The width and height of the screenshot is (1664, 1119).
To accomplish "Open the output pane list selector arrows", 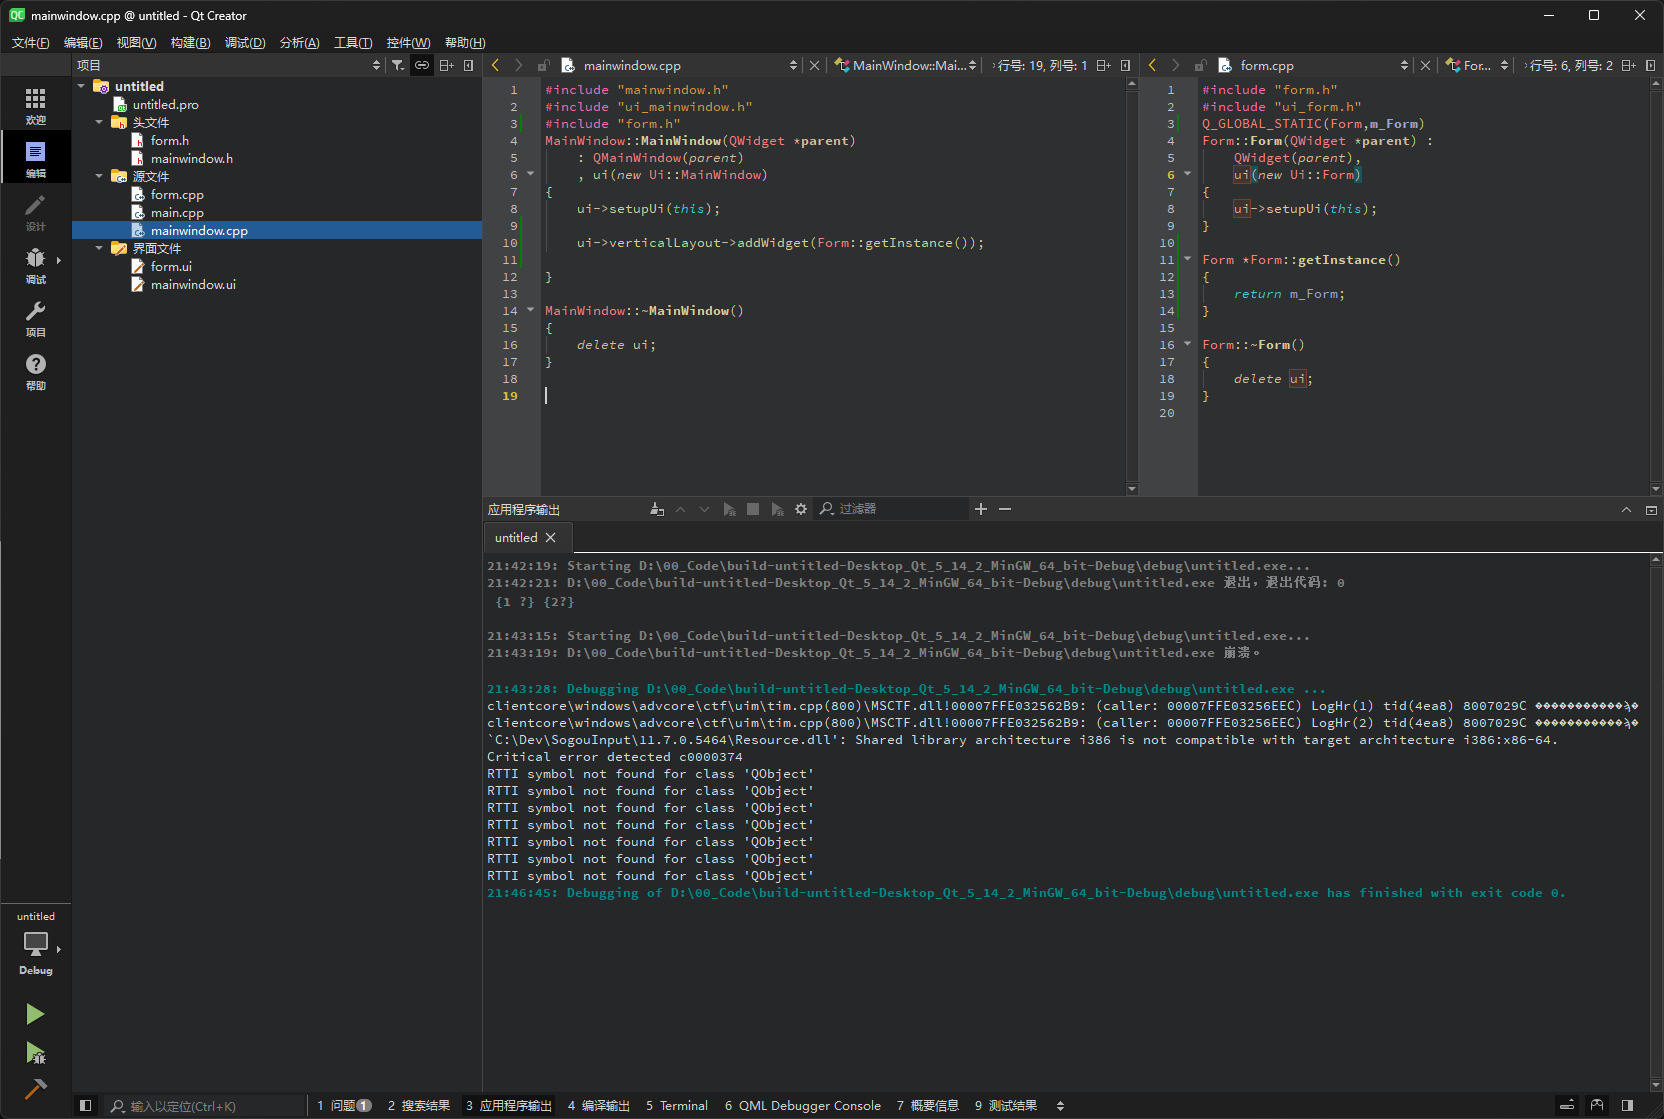I will (x=1060, y=1105).
